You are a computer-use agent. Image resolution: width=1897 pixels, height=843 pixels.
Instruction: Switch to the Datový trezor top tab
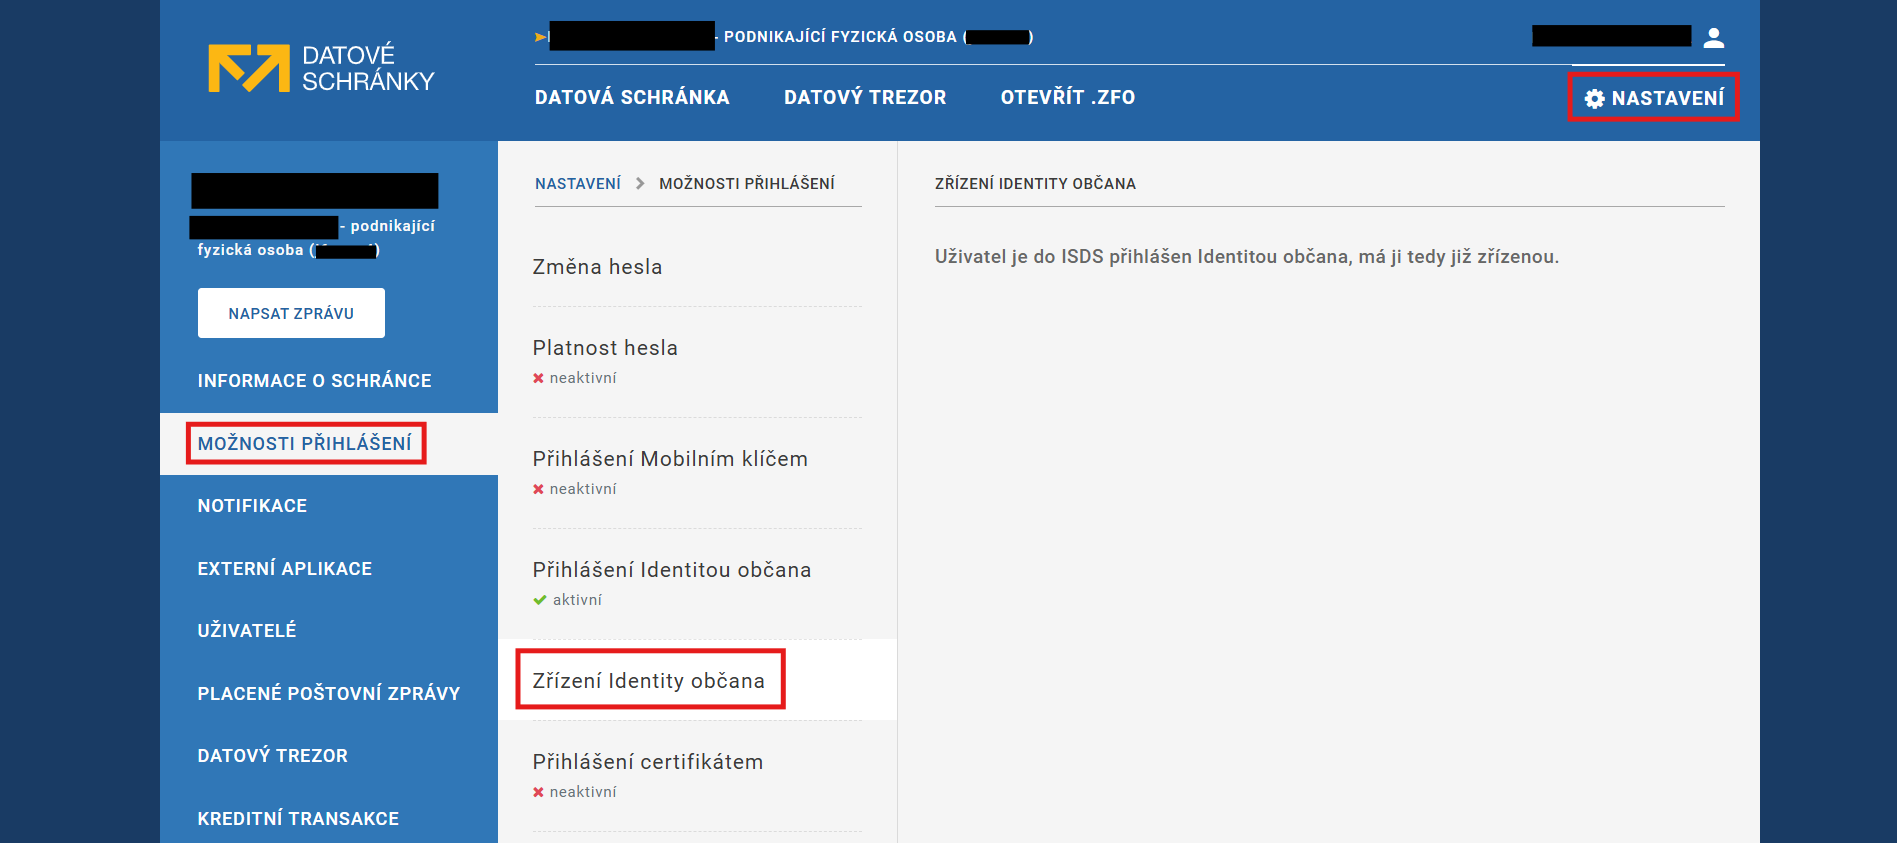point(864,97)
